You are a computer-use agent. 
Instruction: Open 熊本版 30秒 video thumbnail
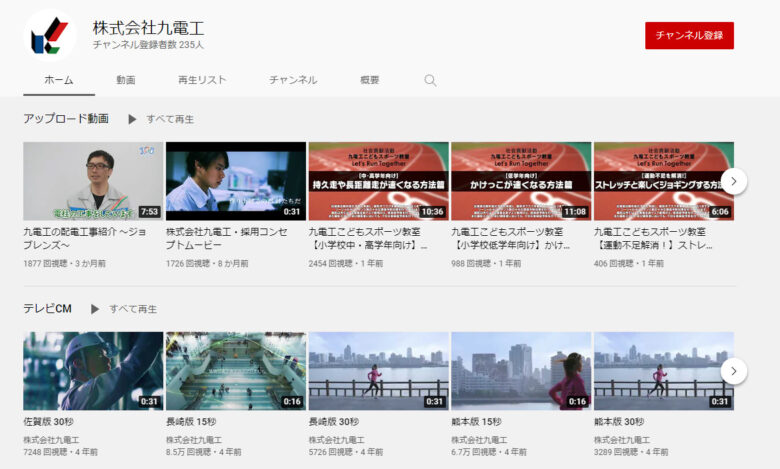pyautogui.click(x=664, y=371)
